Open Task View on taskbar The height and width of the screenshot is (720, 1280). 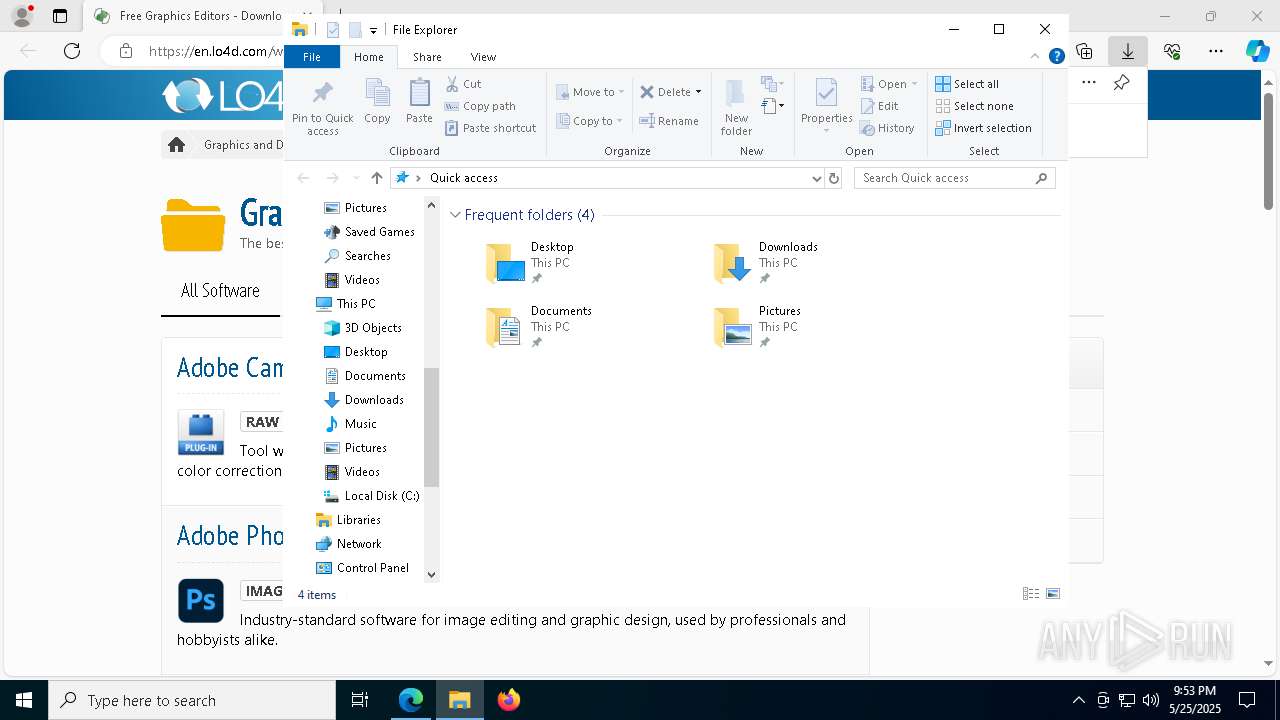360,700
